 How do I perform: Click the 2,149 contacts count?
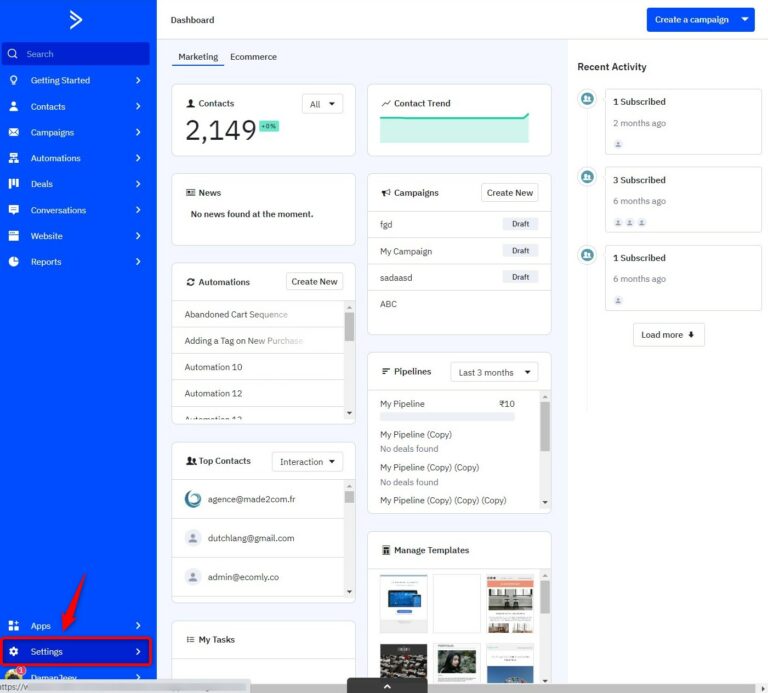coord(220,130)
